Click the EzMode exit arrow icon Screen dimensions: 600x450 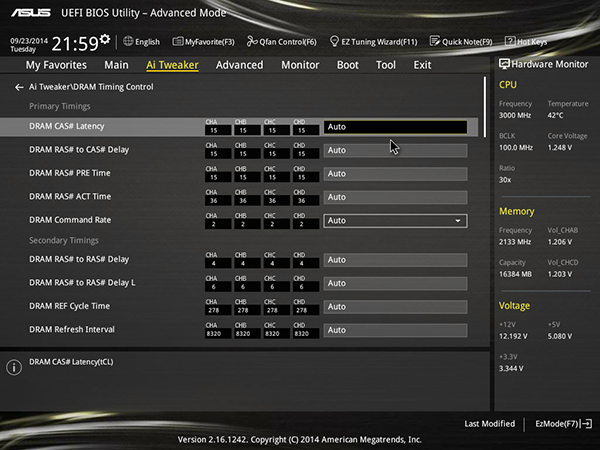tap(587, 424)
